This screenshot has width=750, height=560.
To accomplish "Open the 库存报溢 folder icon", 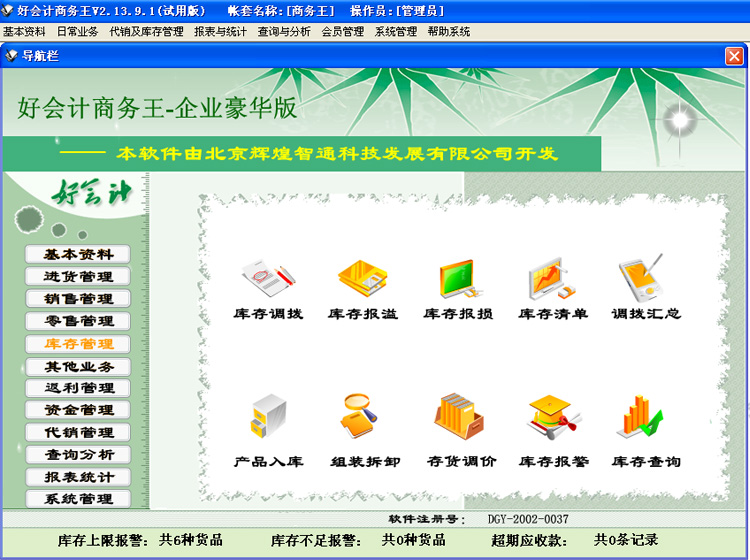I will pos(363,279).
